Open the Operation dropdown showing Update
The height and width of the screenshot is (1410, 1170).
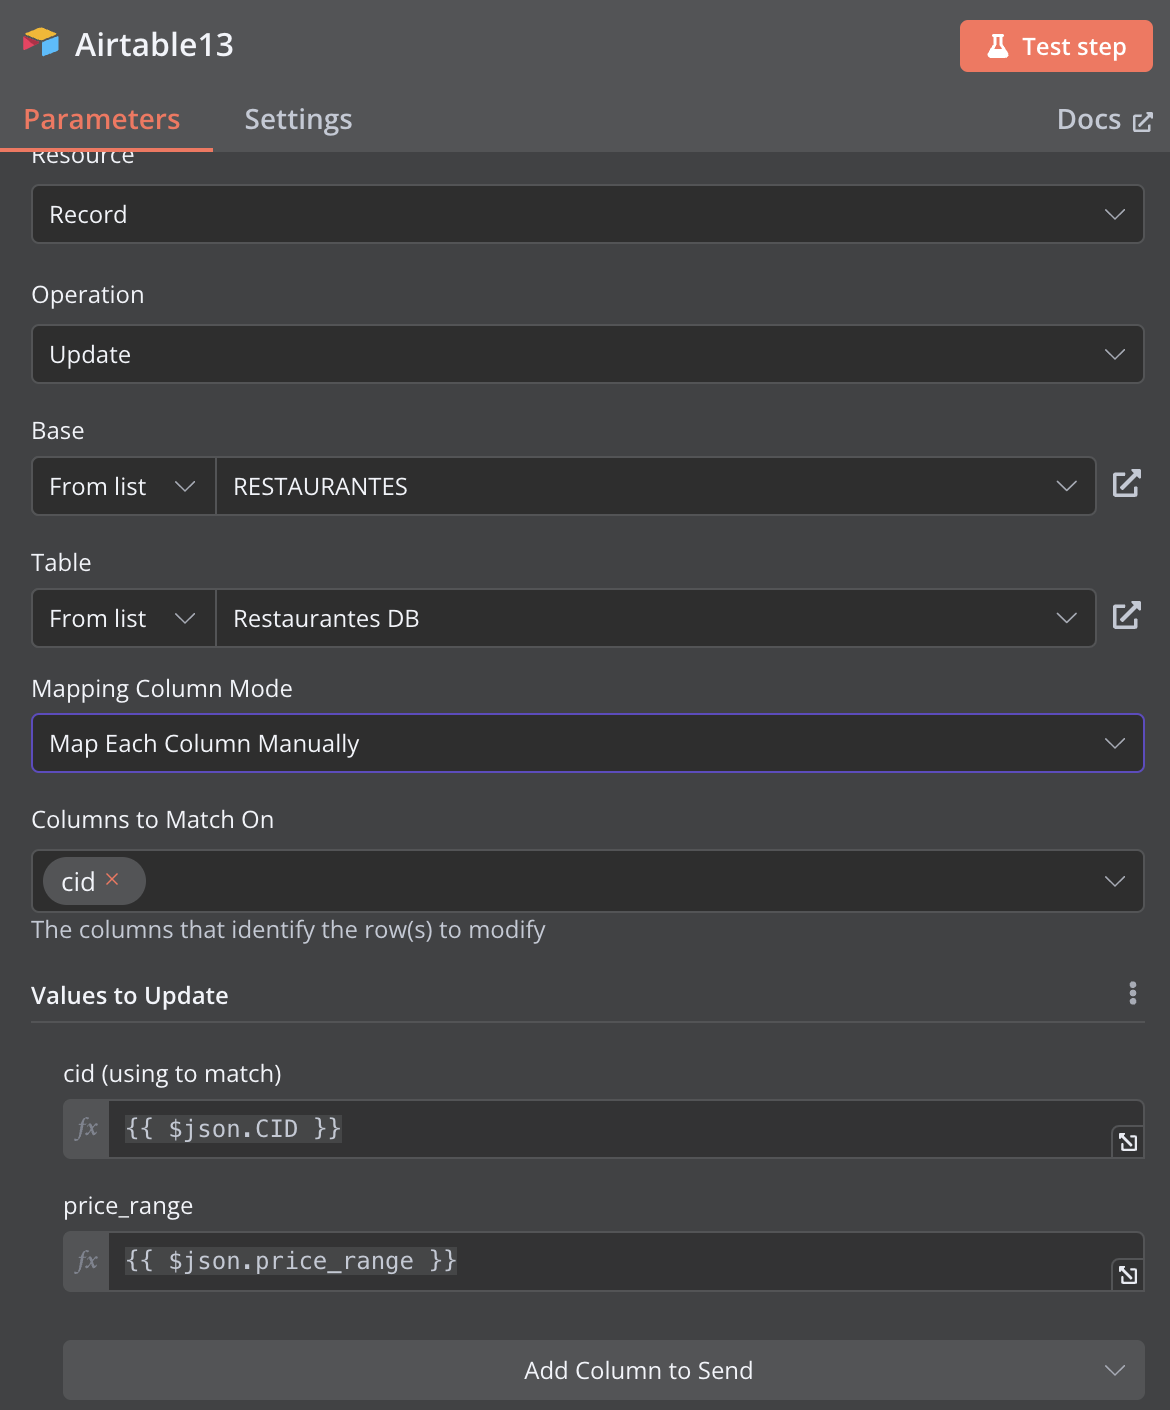coord(588,354)
